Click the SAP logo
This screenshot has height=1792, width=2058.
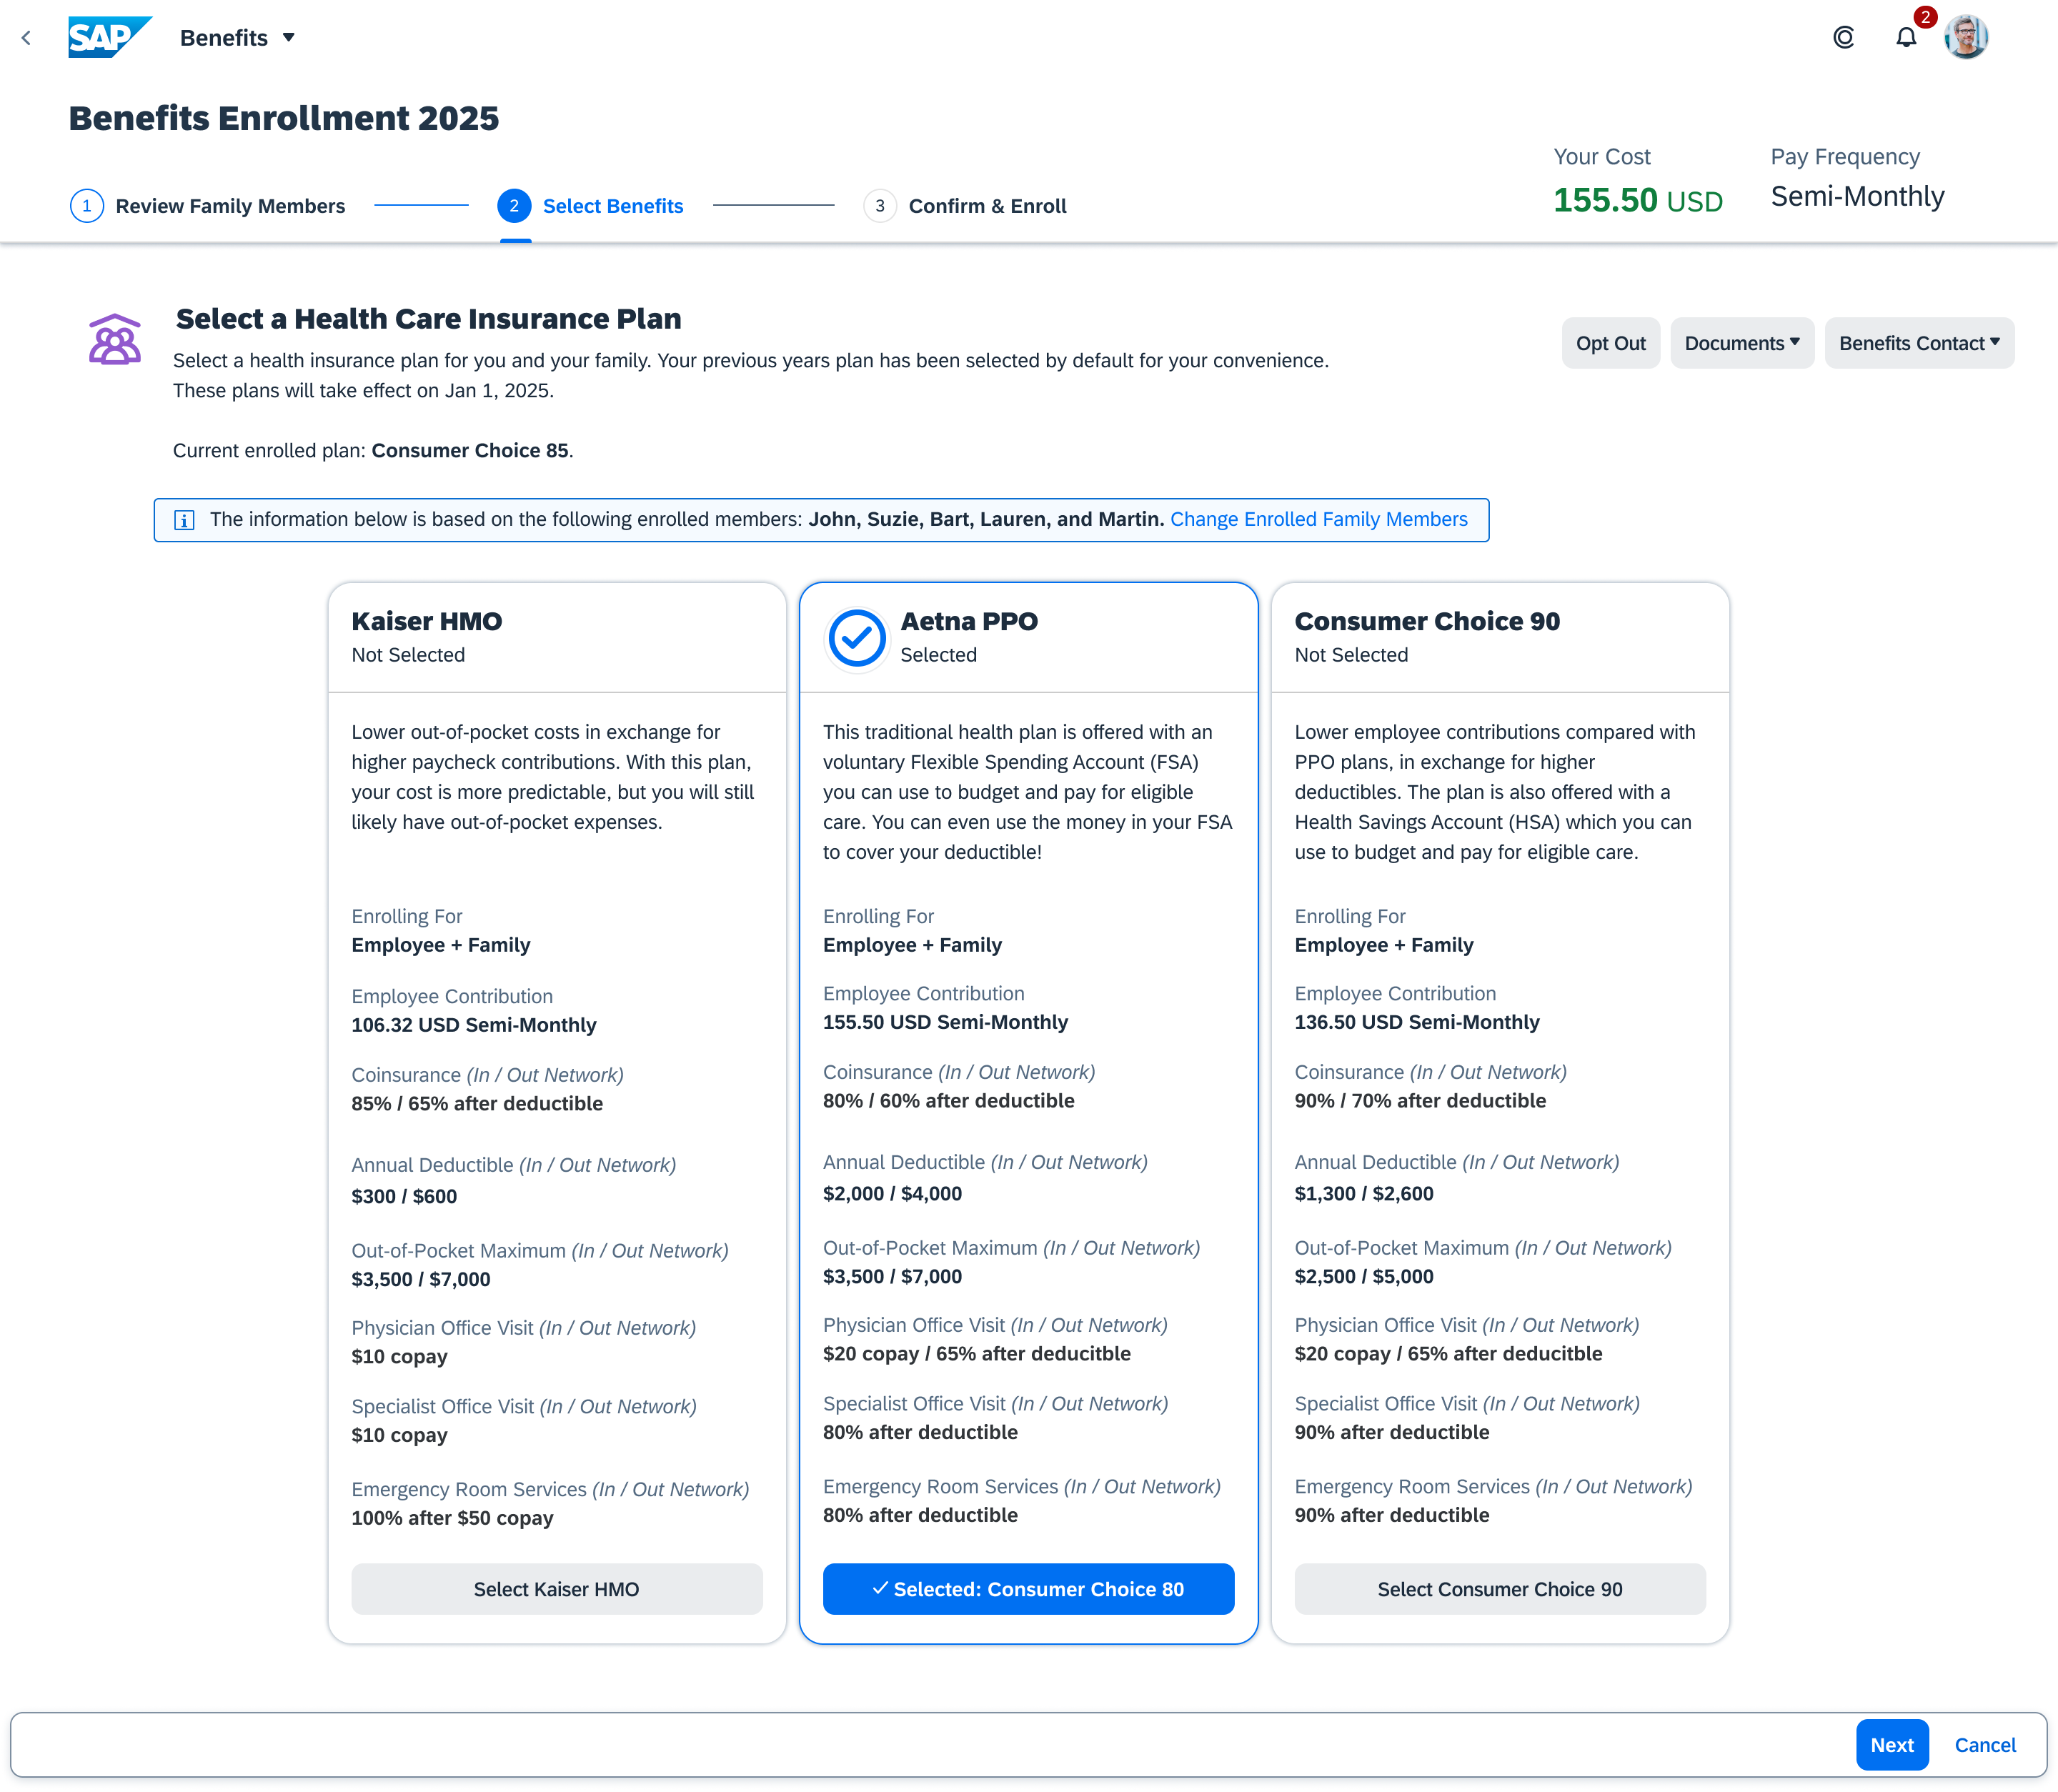tap(108, 38)
